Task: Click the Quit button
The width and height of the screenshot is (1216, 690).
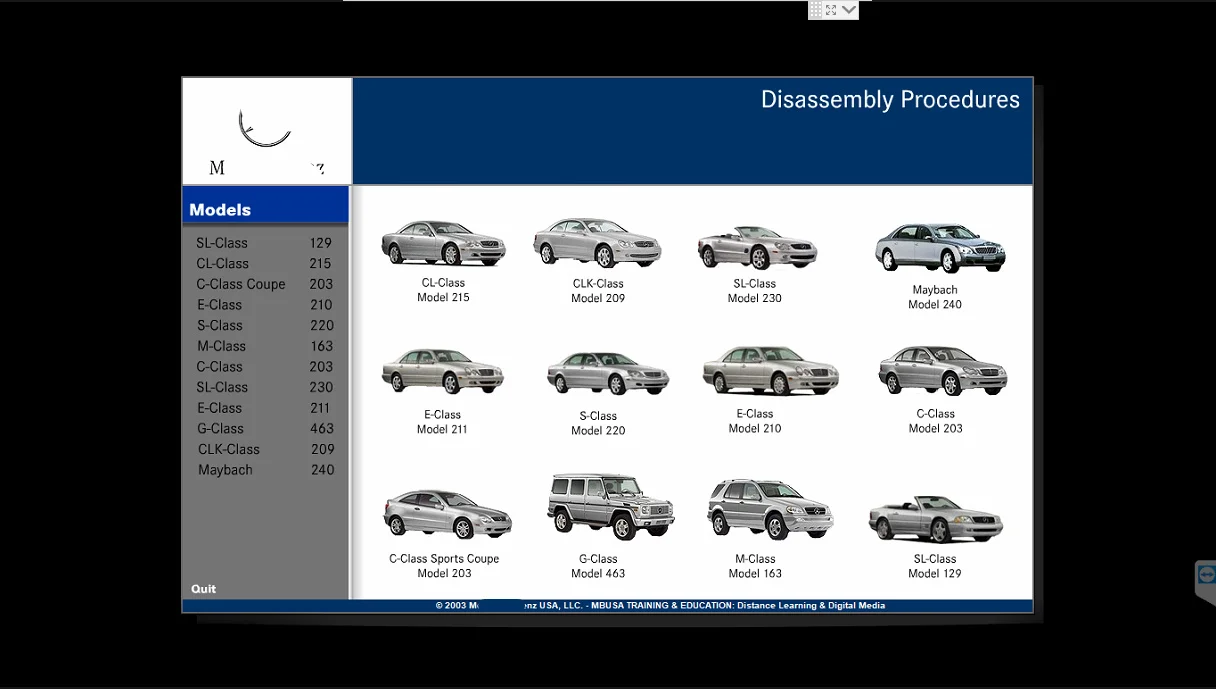Action: pos(203,589)
